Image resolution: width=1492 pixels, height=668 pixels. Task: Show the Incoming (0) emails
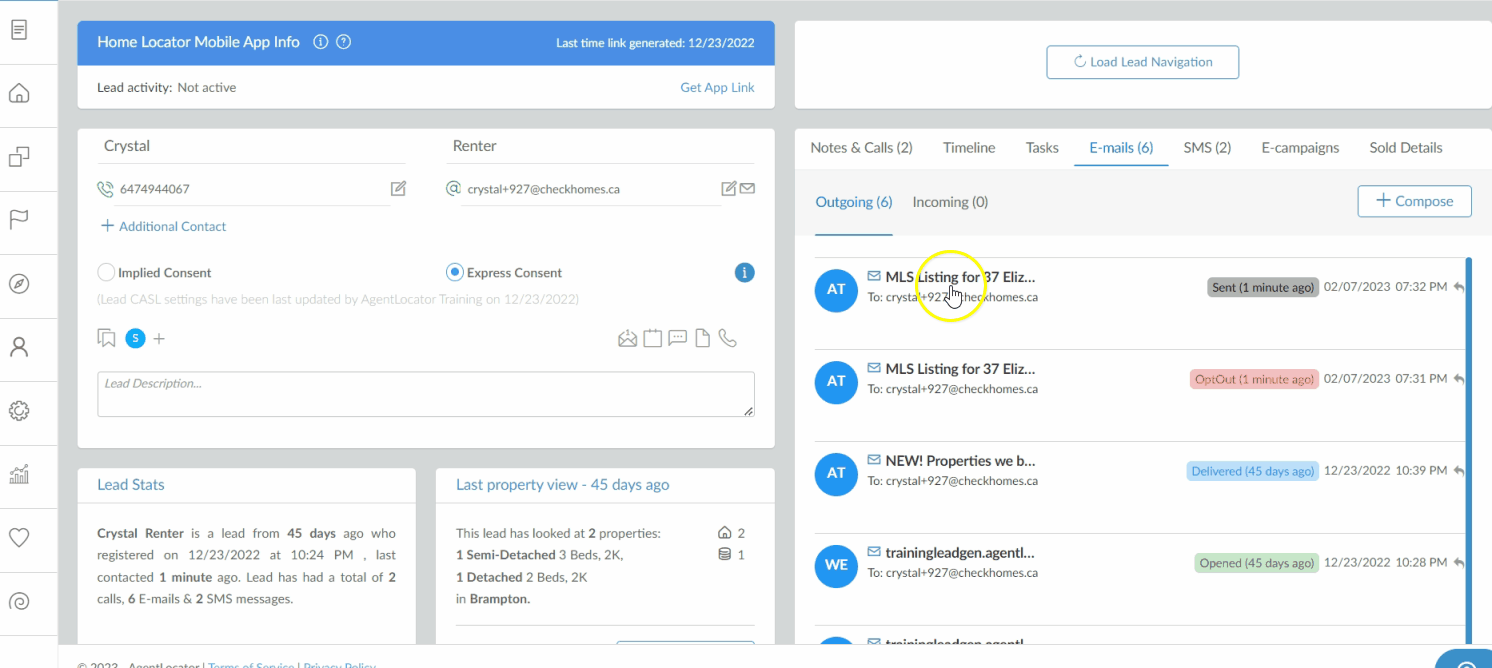(x=950, y=202)
